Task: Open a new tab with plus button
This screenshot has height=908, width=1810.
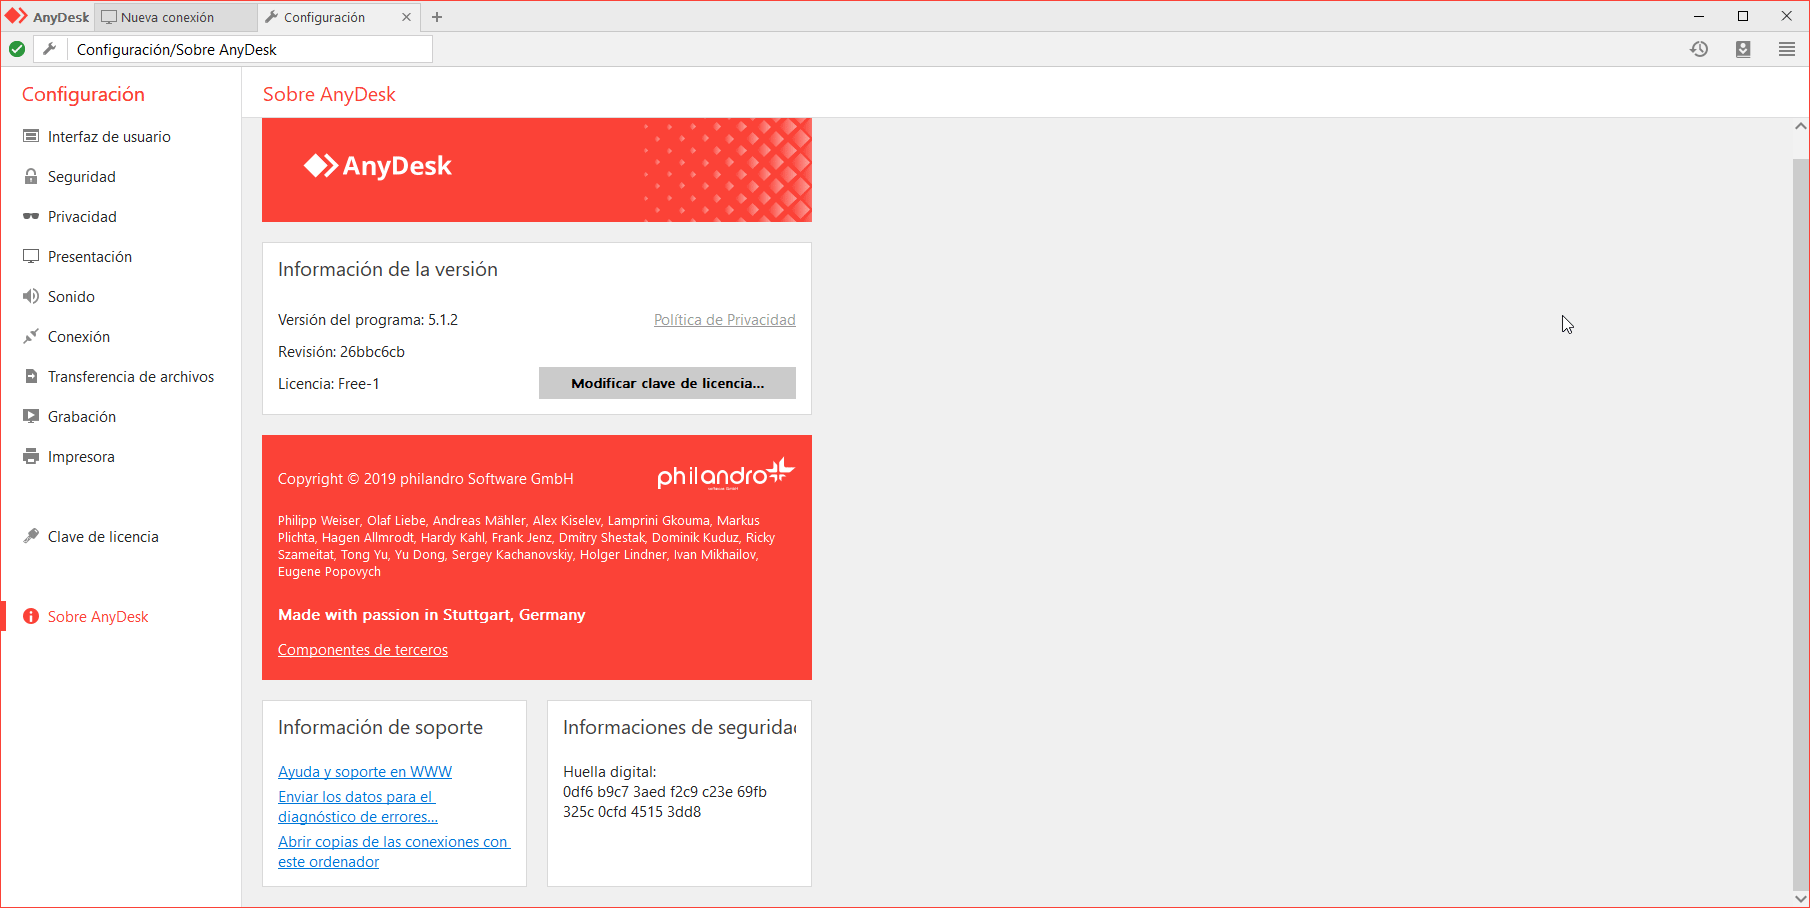Action: [x=437, y=17]
